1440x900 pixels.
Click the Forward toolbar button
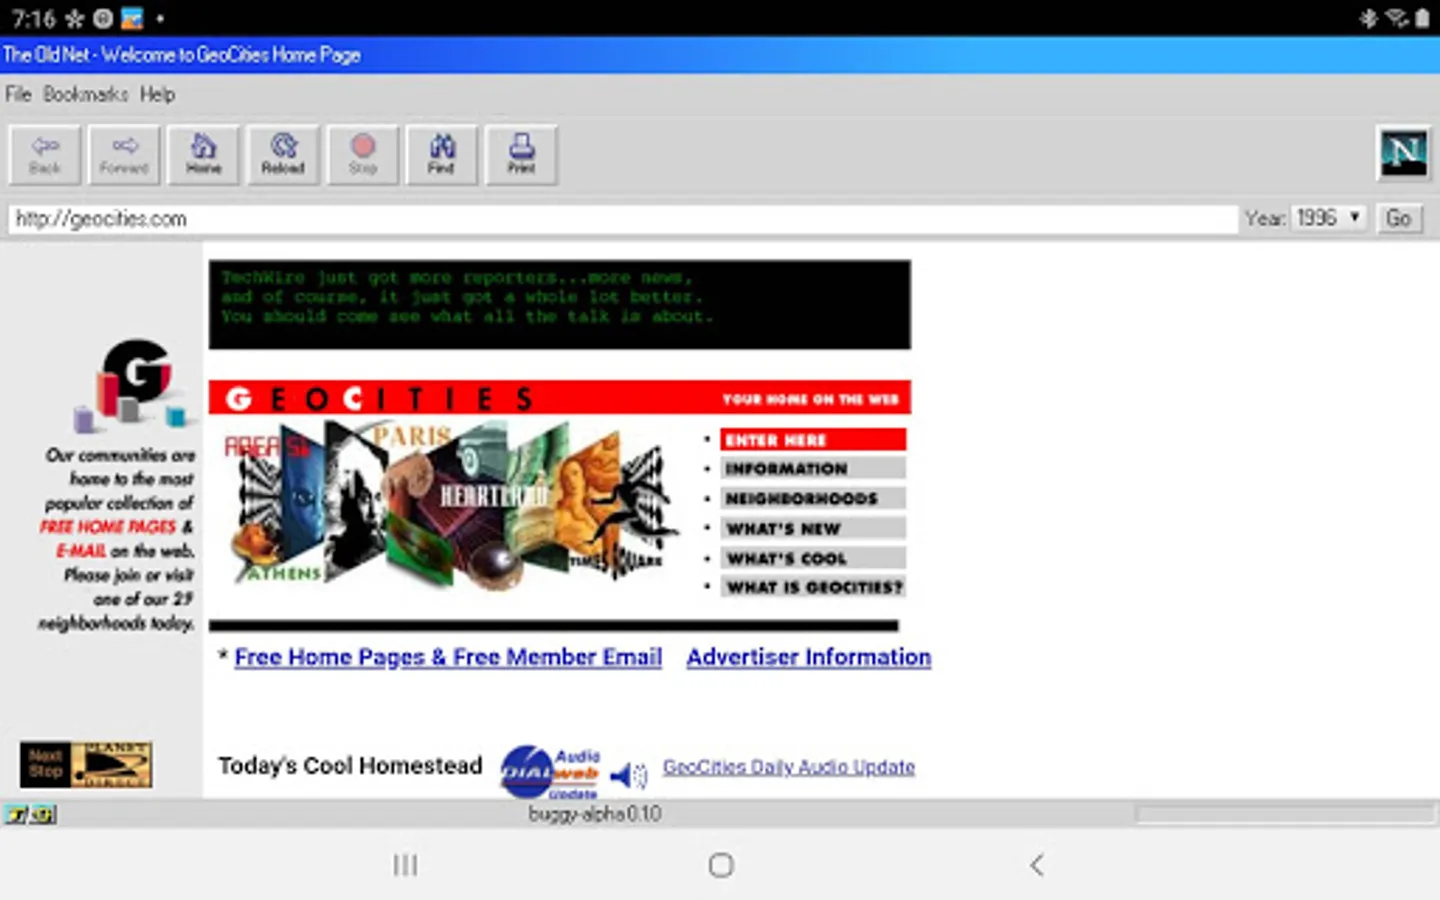124,155
